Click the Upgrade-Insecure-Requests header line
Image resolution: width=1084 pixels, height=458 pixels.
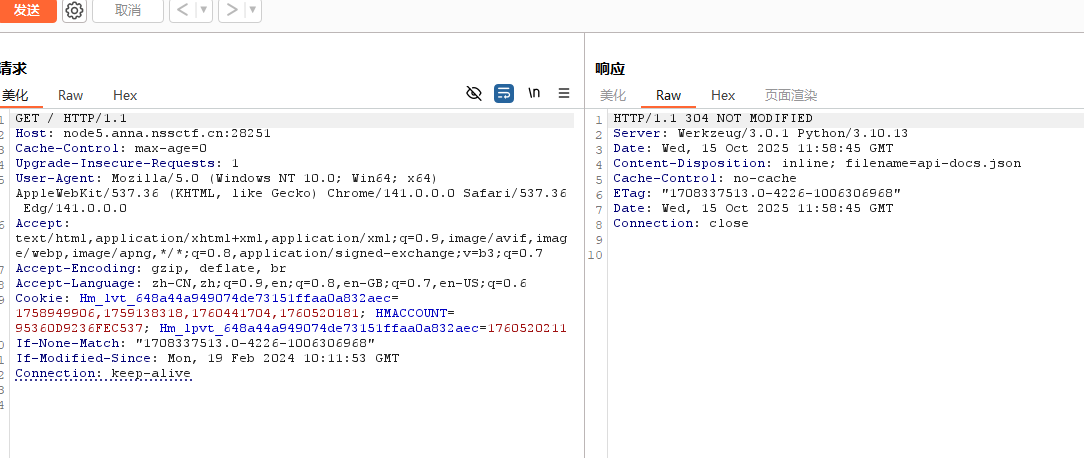tap(127, 164)
